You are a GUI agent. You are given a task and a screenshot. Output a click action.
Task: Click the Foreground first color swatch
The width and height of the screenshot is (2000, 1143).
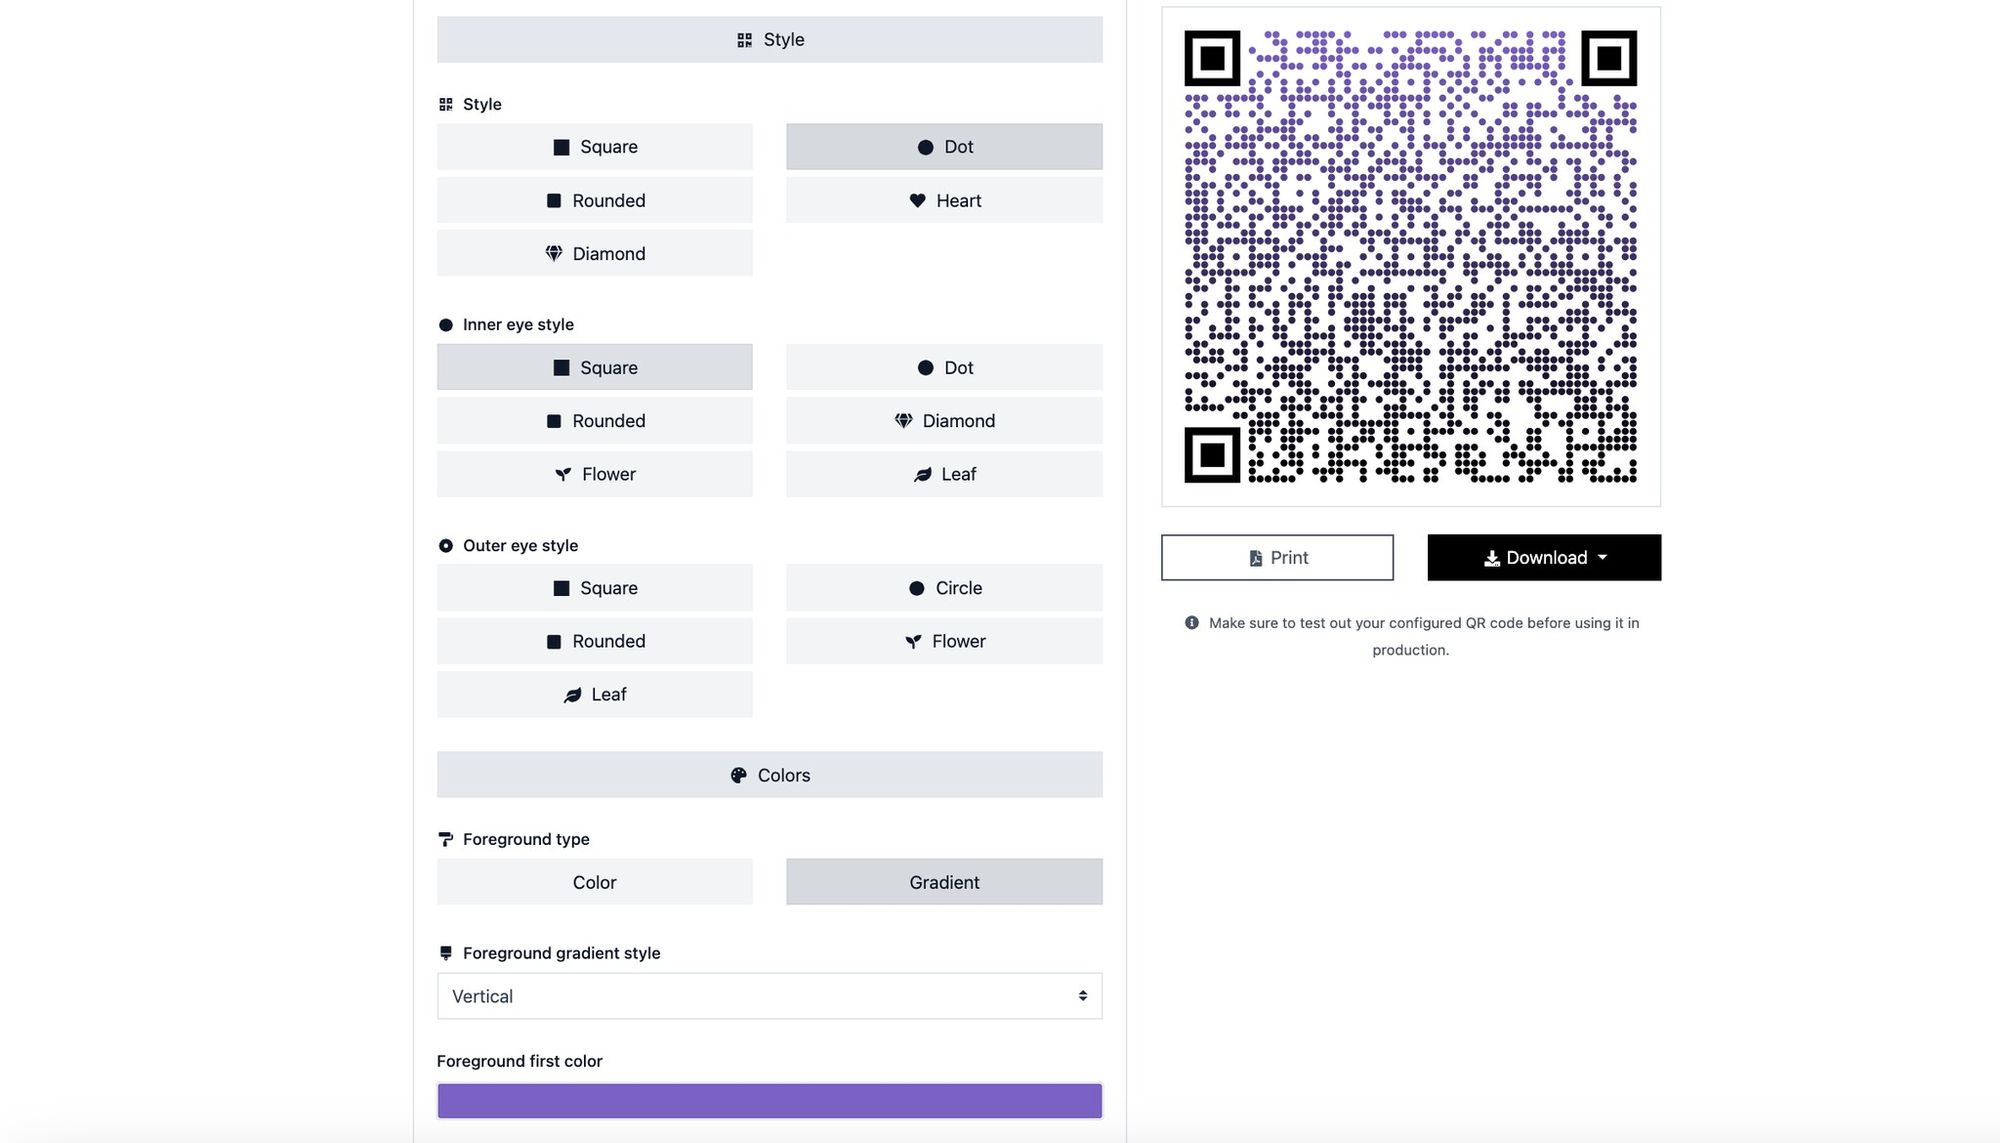(x=769, y=1100)
